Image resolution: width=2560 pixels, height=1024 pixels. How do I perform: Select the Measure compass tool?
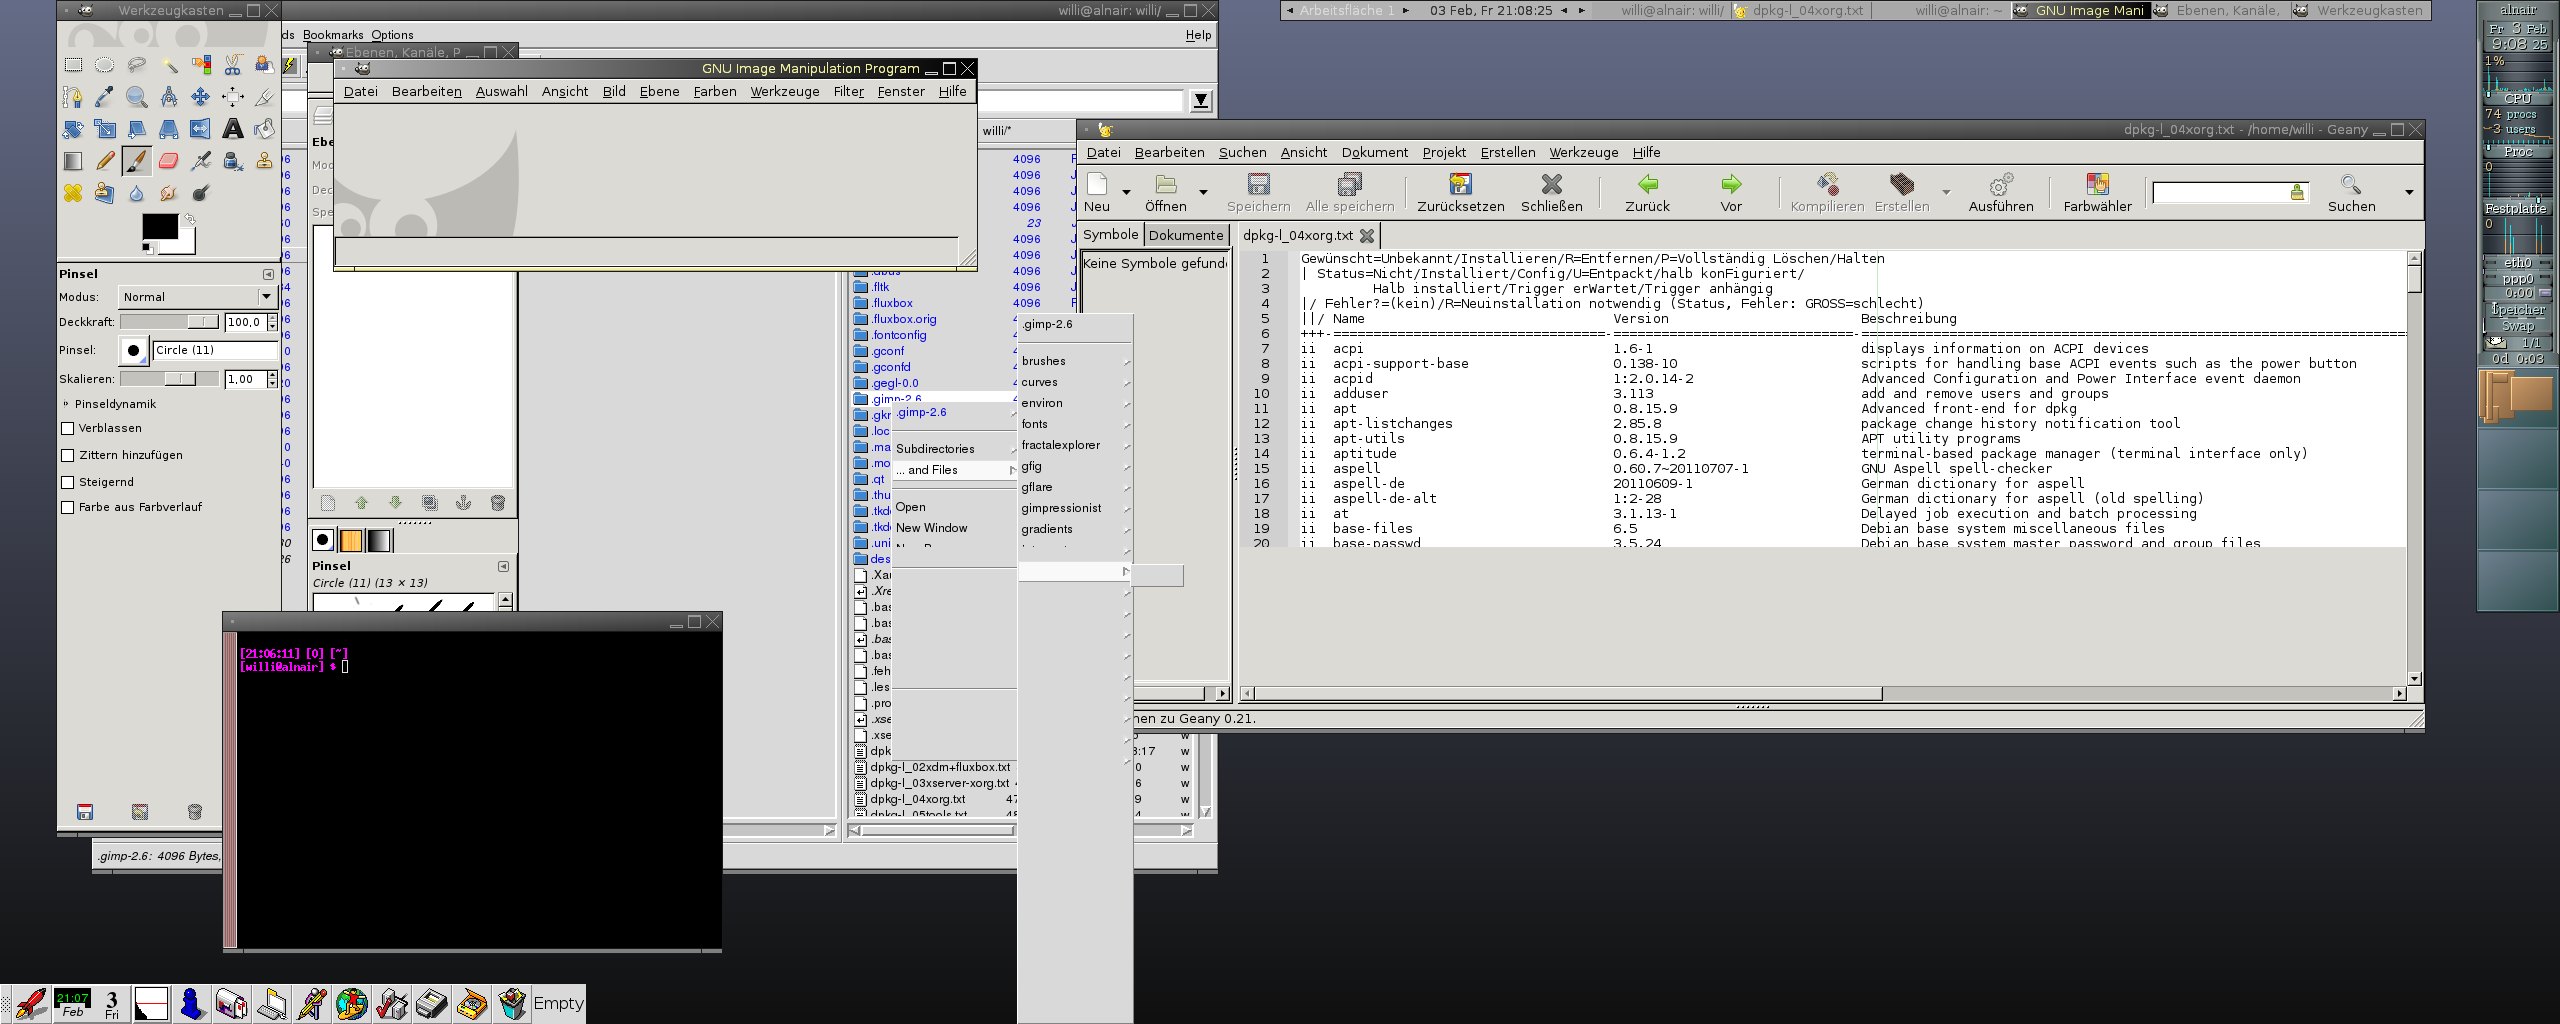pyautogui.click(x=169, y=97)
